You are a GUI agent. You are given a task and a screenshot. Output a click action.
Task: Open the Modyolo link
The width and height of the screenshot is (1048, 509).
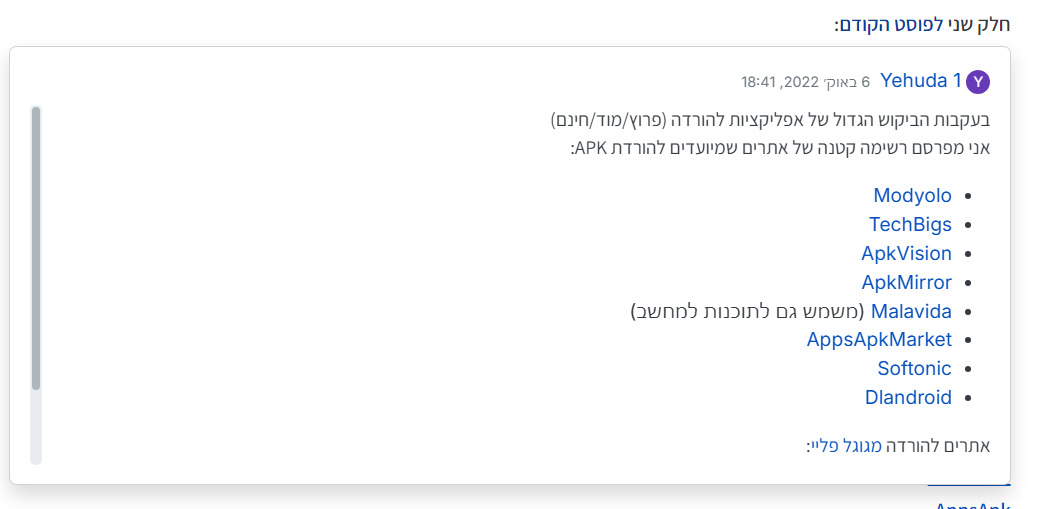[912, 196]
